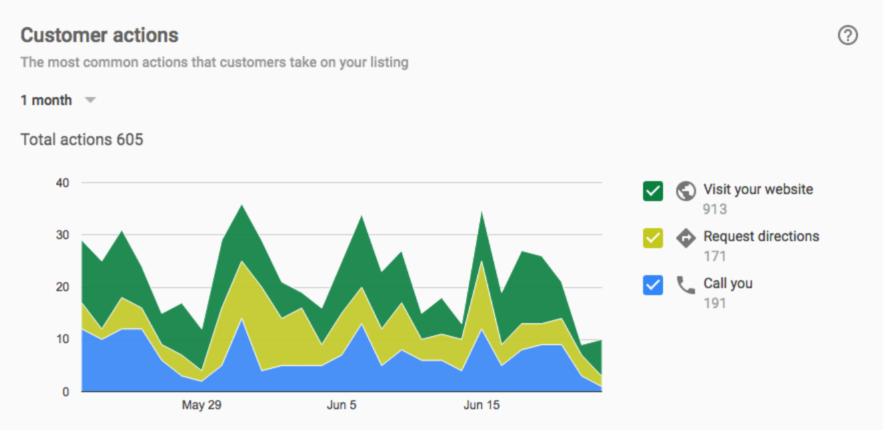This screenshot has width=883, height=430.
Task: Click the Total actions 605 text
Action: coord(81,139)
